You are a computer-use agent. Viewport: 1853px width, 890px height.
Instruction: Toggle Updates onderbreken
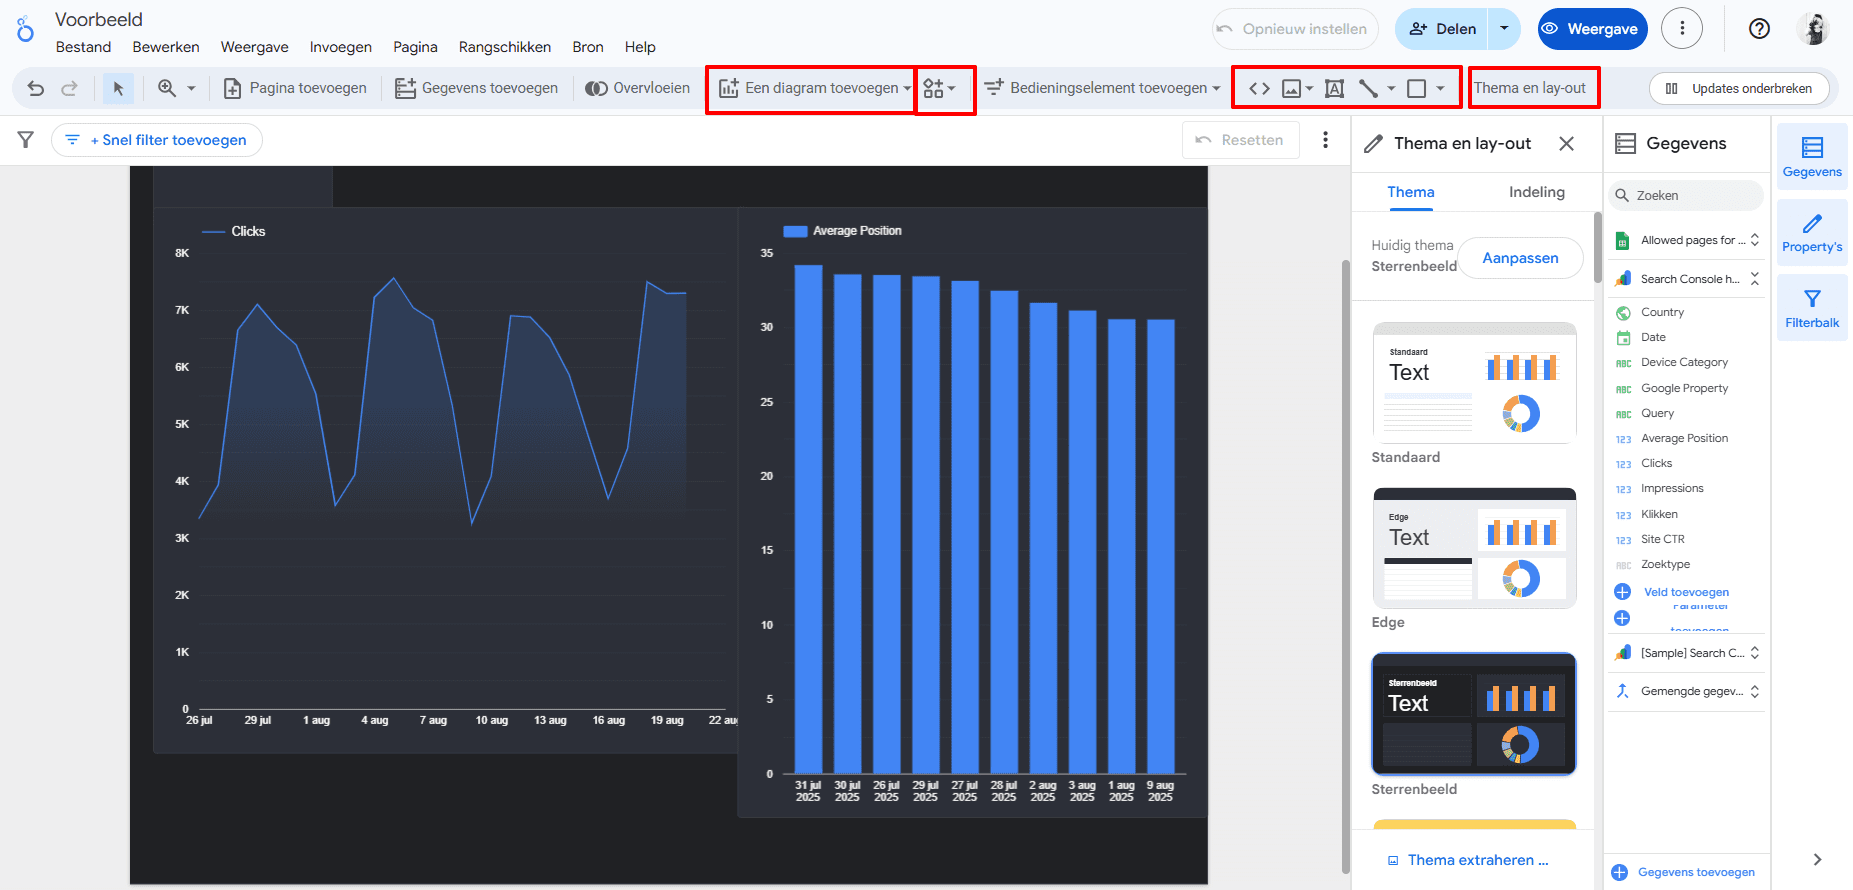pos(1739,88)
